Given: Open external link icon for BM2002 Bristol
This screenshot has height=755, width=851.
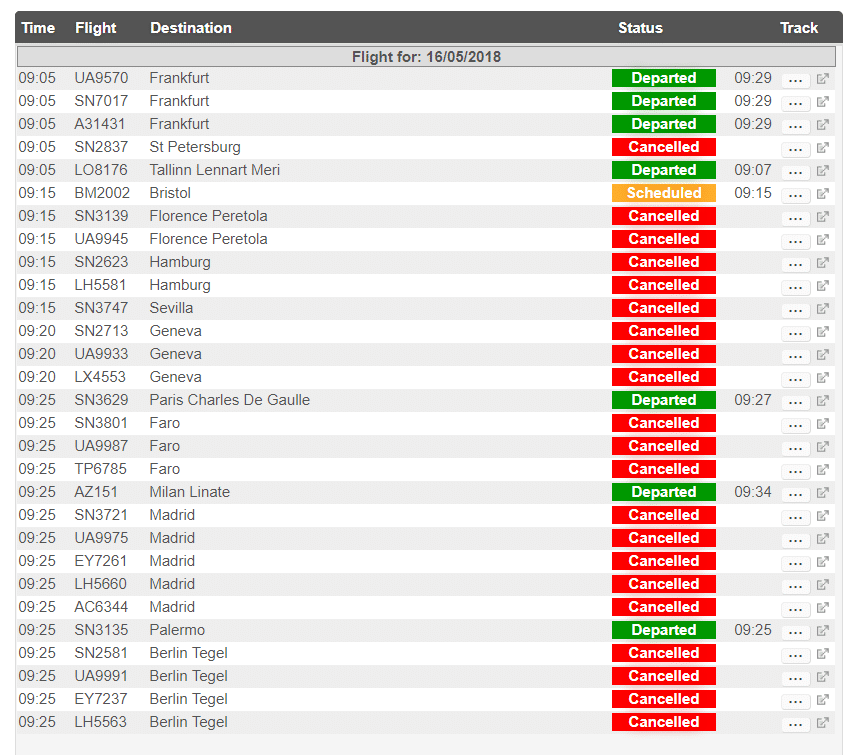Looking at the screenshot, I should (823, 194).
